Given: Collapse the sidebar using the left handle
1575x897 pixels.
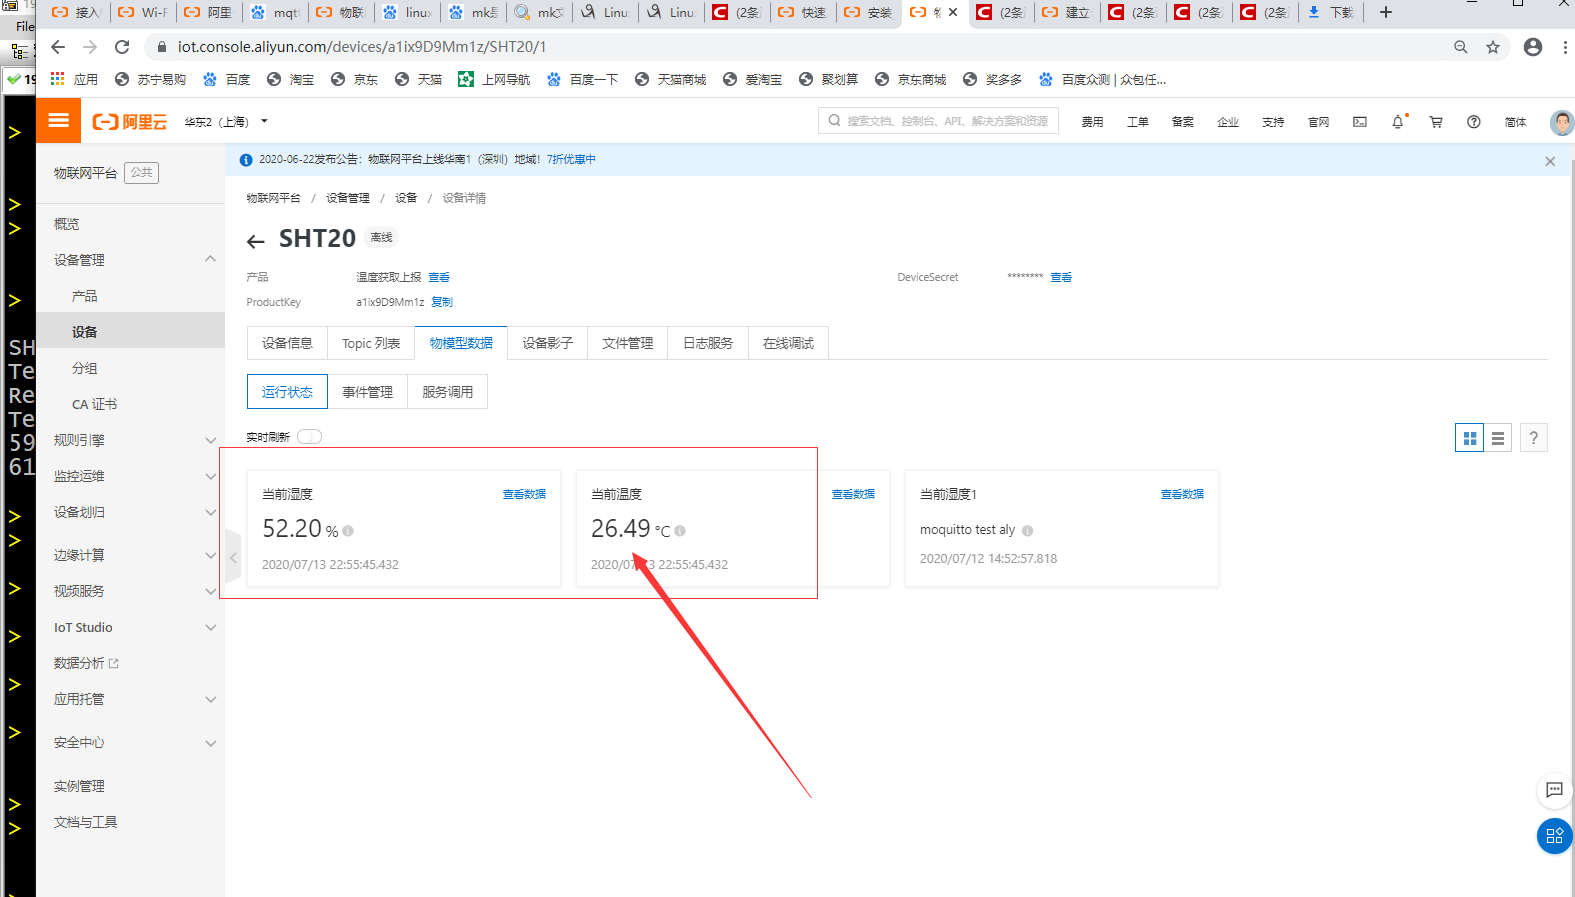Looking at the screenshot, I should click(233, 557).
